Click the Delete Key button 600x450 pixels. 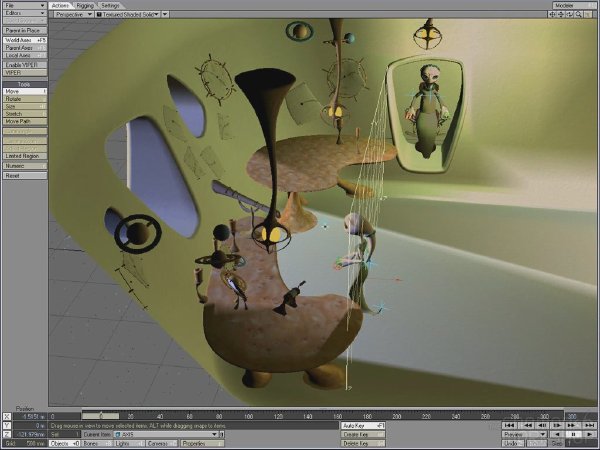pyautogui.click(x=363, y=443)
